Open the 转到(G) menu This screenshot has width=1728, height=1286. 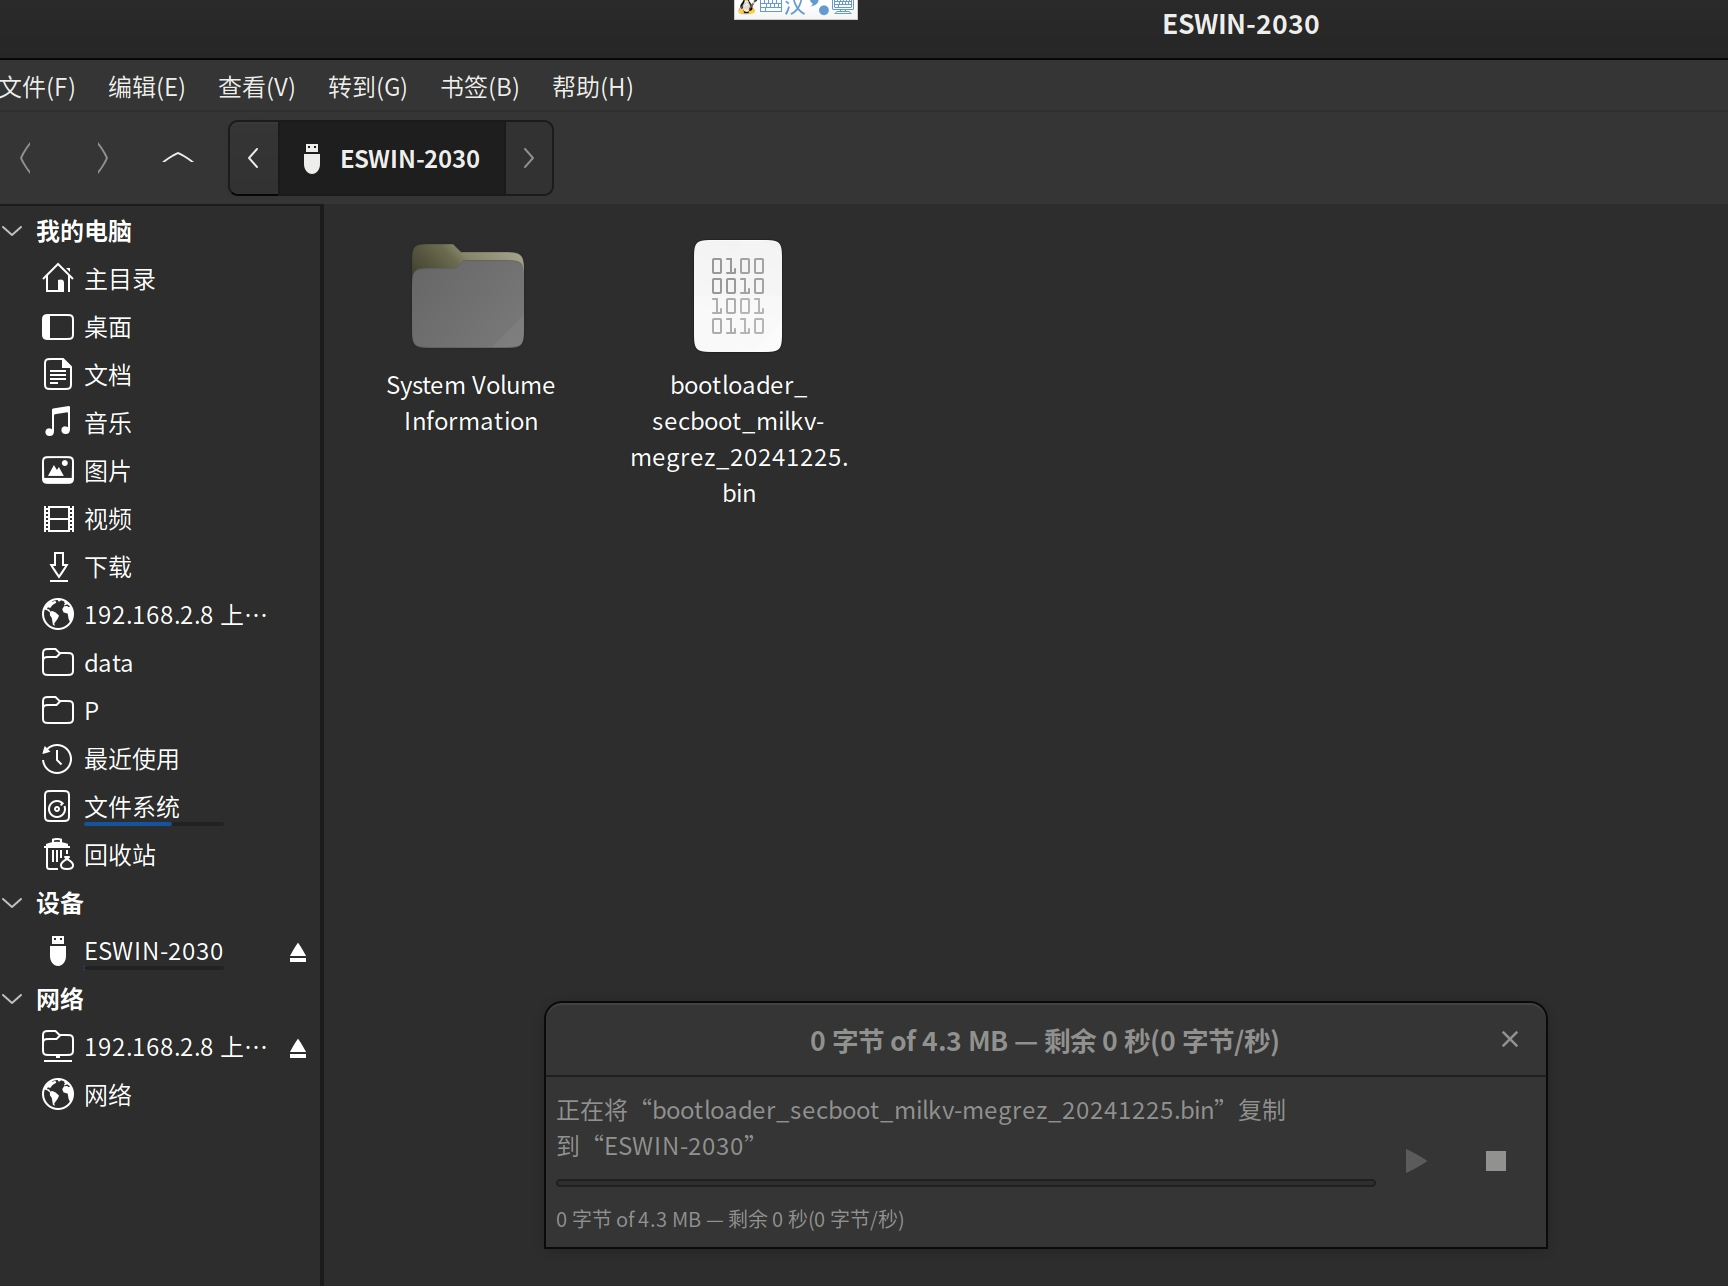coord(367,88)
